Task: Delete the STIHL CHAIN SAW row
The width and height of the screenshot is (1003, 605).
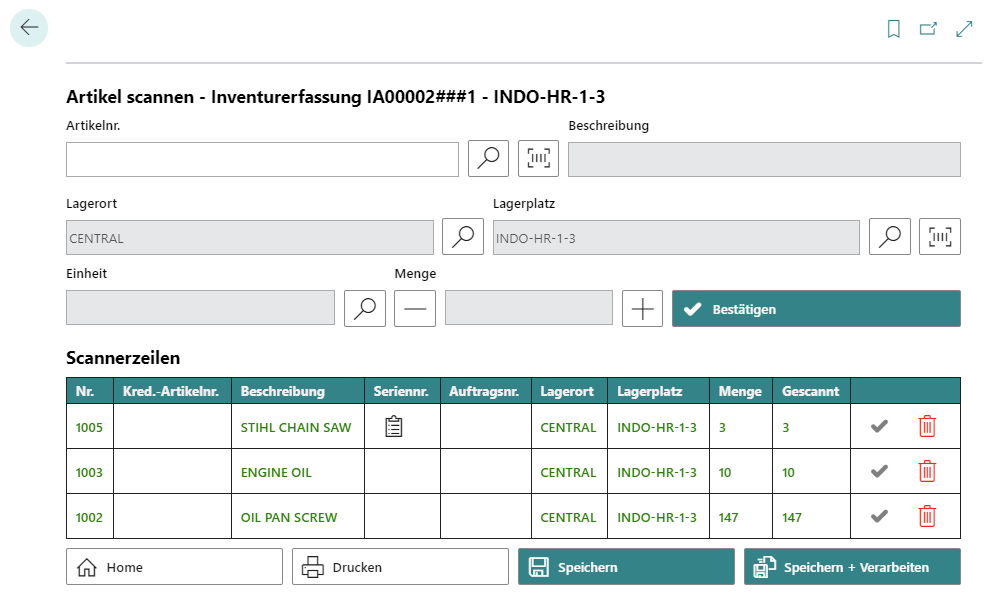Action: (x=927, y=426)
